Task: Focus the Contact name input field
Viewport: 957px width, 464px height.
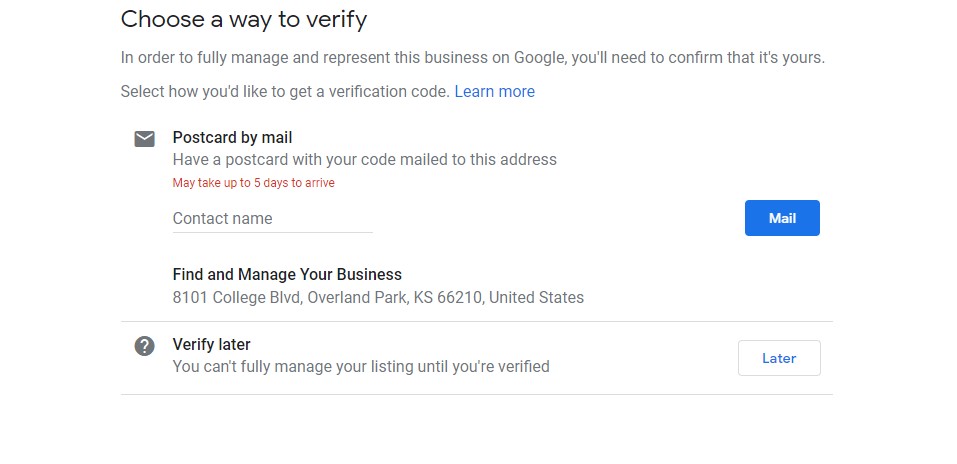Action: point(272,219)
